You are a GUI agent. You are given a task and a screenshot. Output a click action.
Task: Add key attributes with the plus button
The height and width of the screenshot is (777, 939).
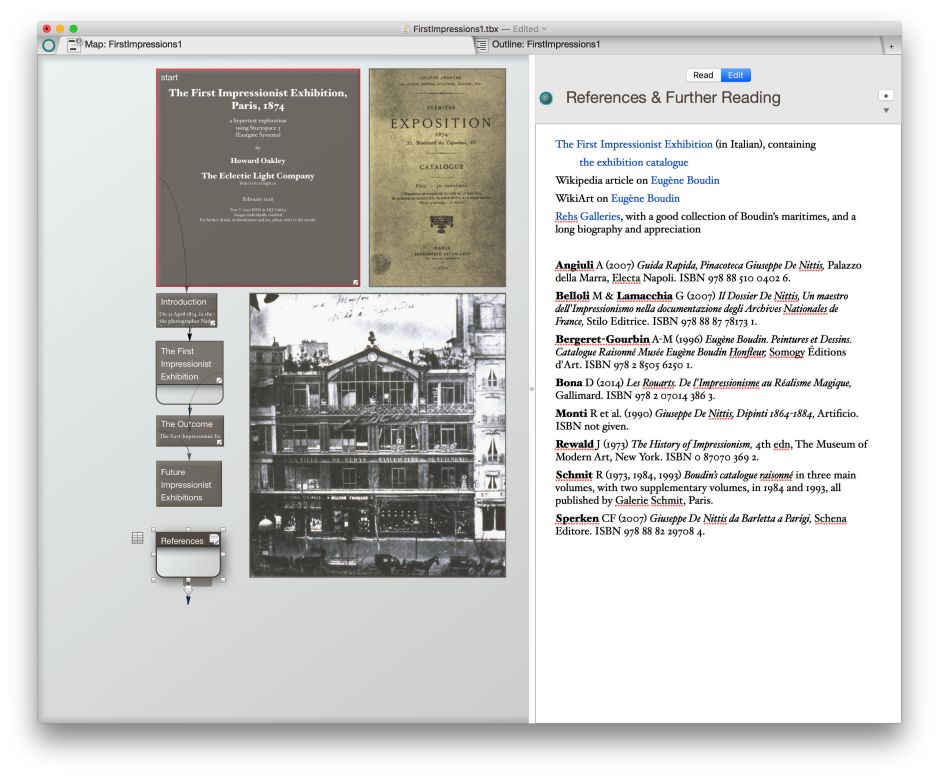(884, 95)
